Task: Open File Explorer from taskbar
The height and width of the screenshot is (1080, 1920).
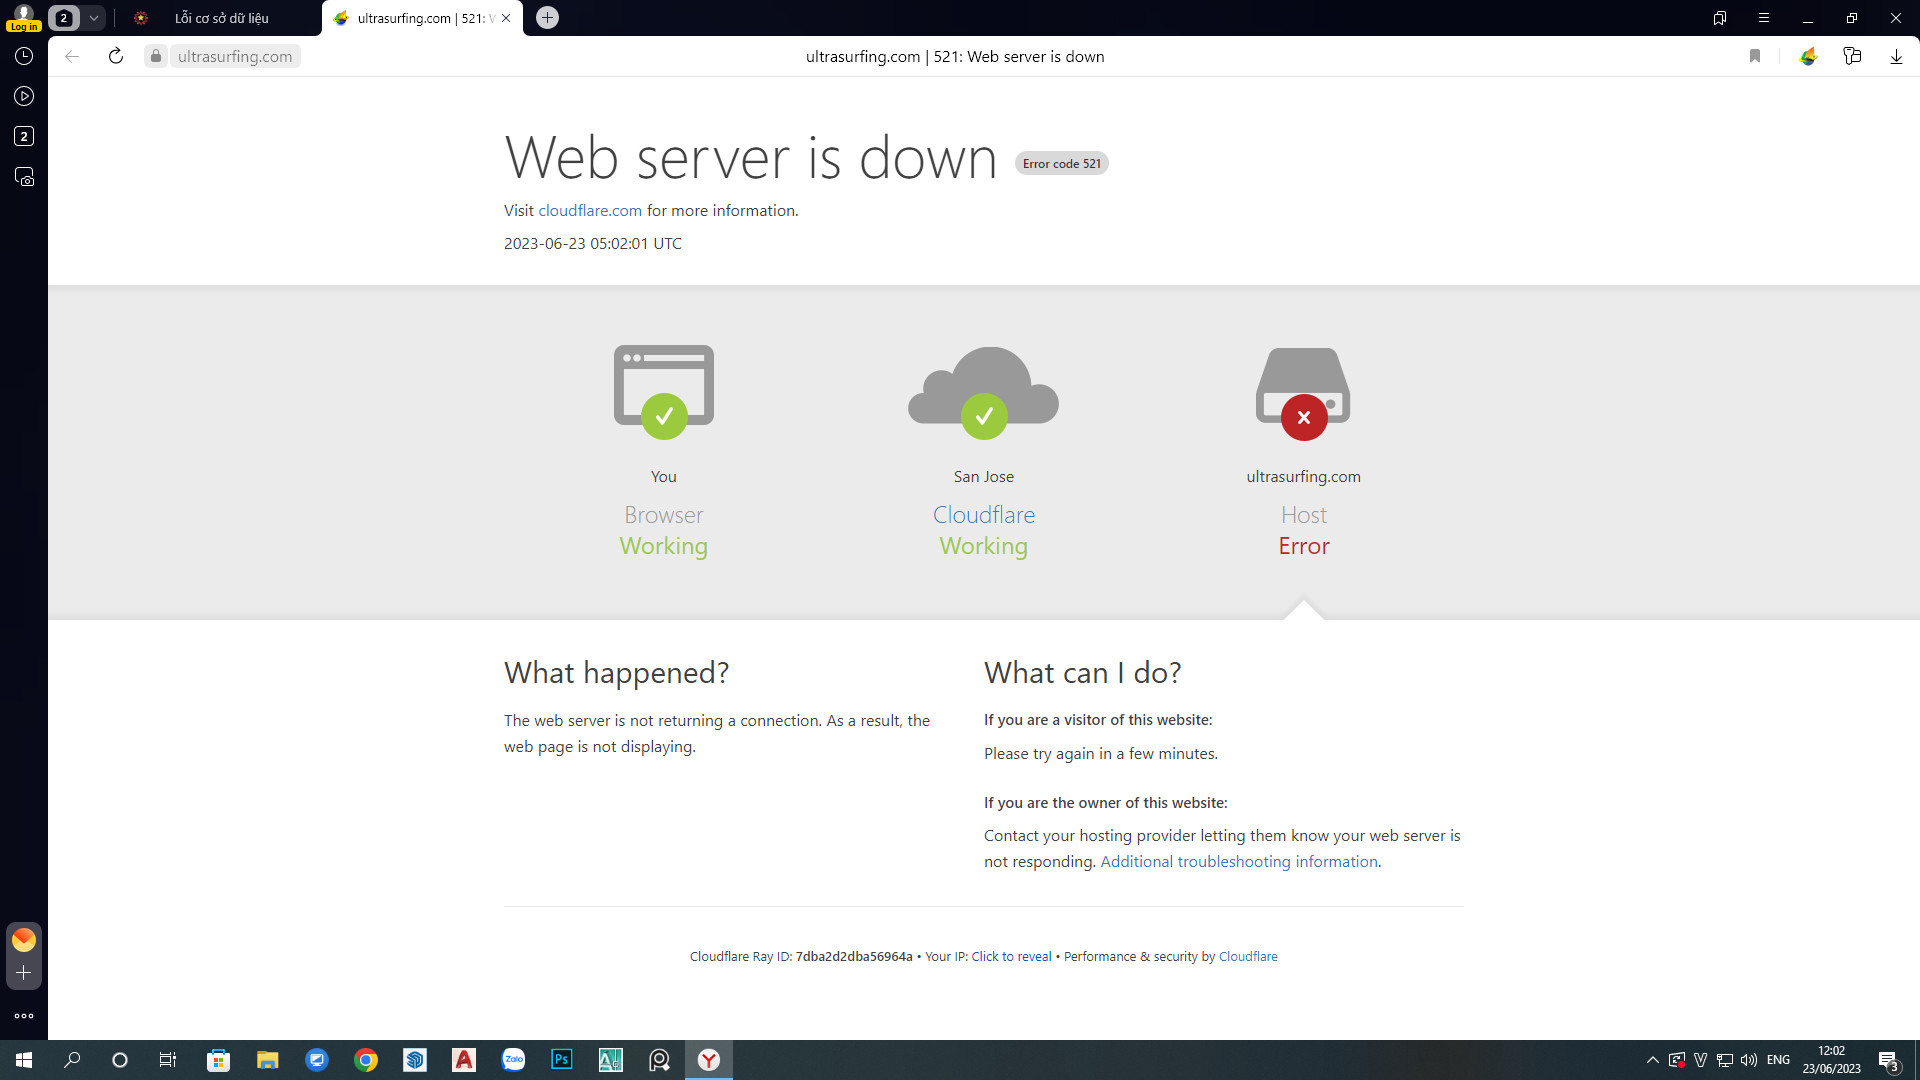Action: click(267, 1060)
